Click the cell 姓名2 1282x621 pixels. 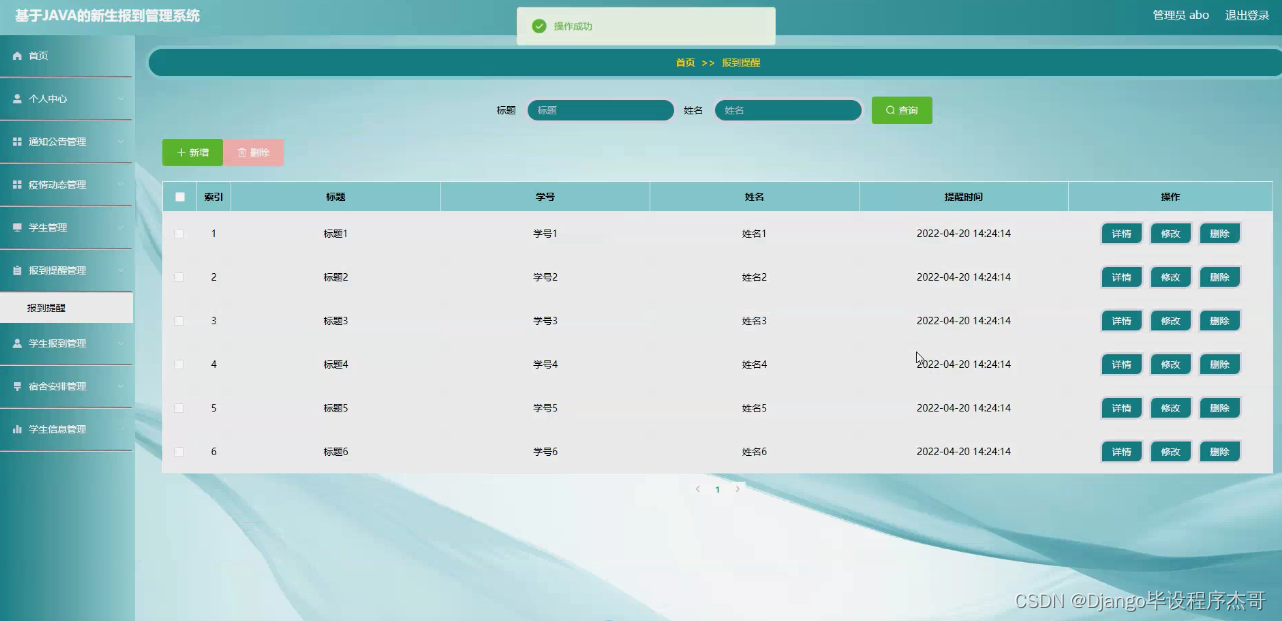click(x=754, y=277)
